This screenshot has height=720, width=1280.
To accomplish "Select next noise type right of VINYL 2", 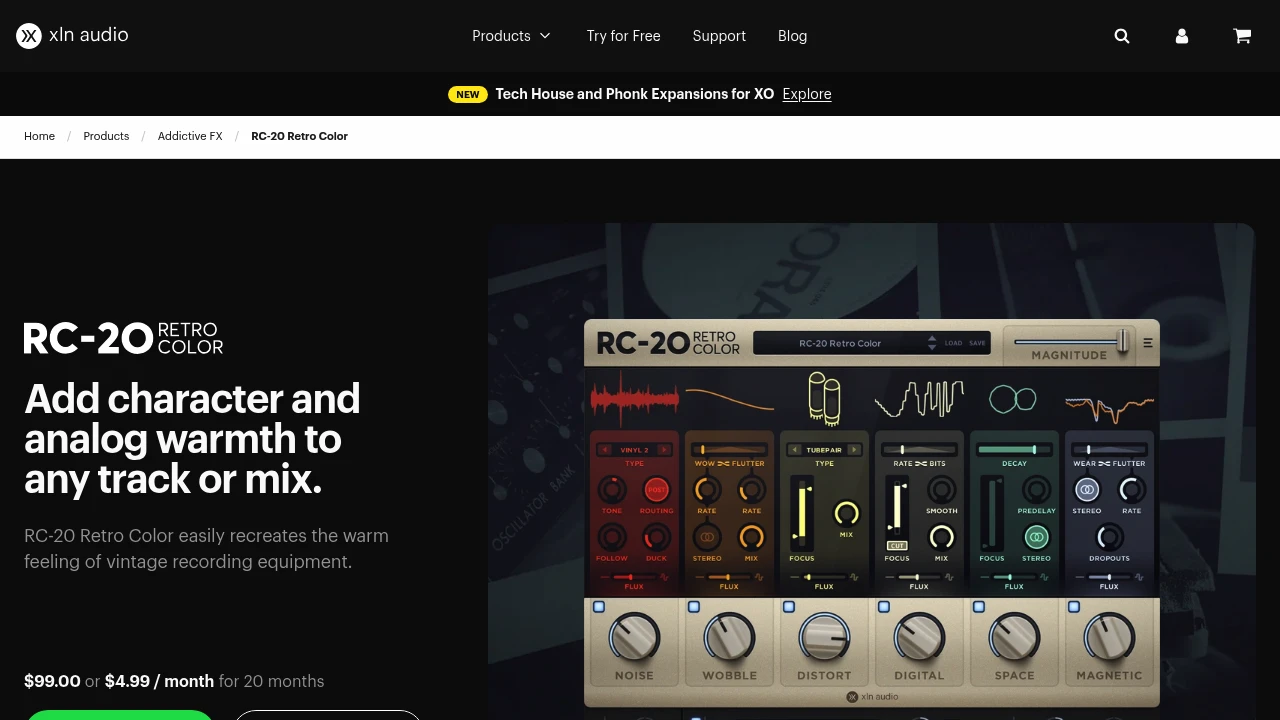I will point(664,450).
